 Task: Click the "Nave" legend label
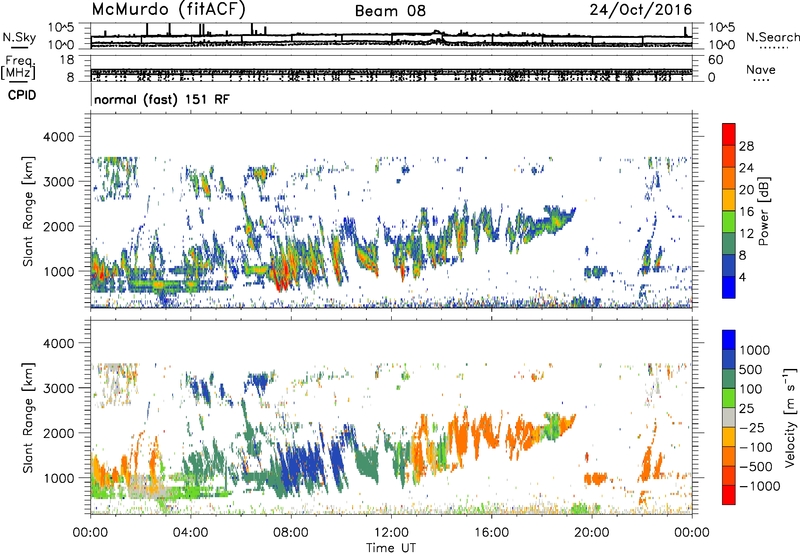click(760, 69)
